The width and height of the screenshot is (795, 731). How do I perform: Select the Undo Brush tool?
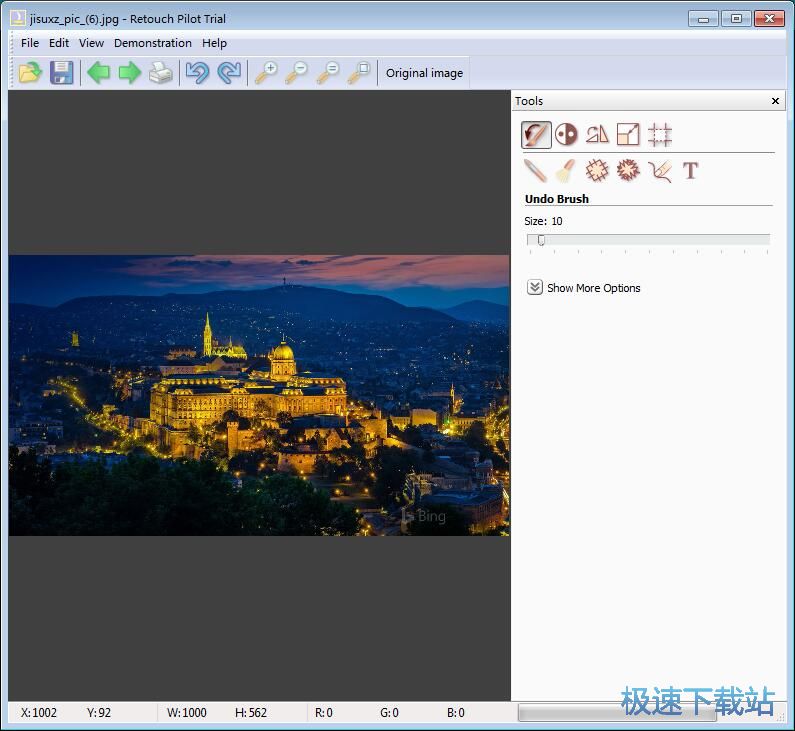point(536,134)
